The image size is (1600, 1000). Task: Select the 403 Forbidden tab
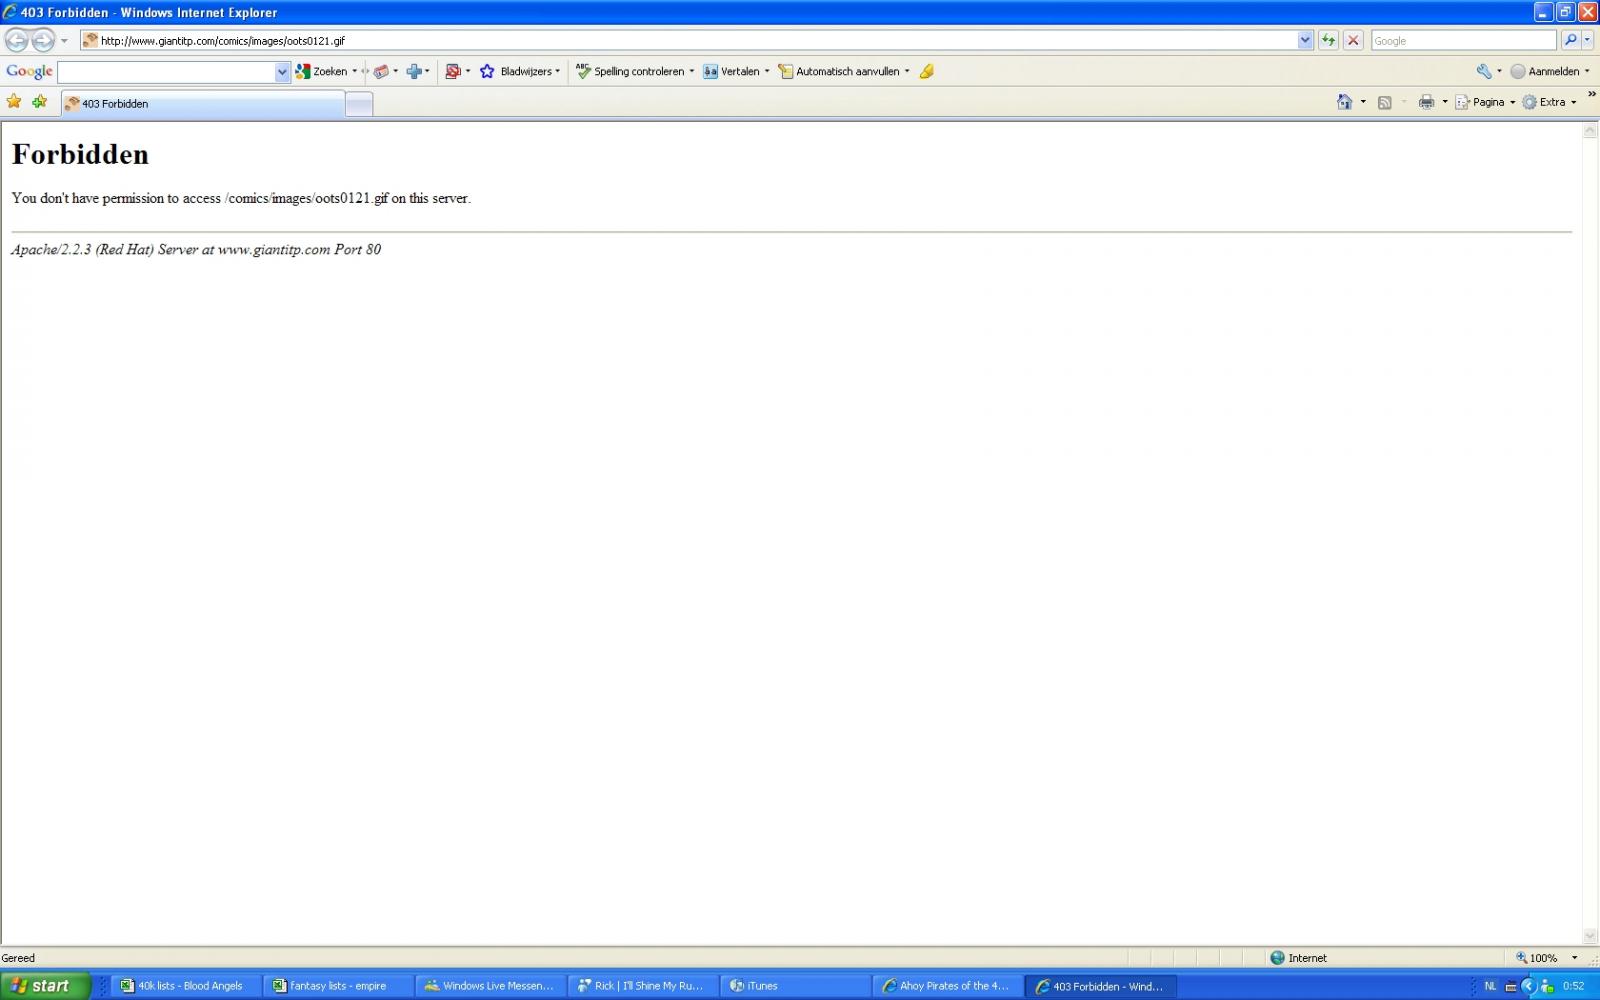click(200, 103)
